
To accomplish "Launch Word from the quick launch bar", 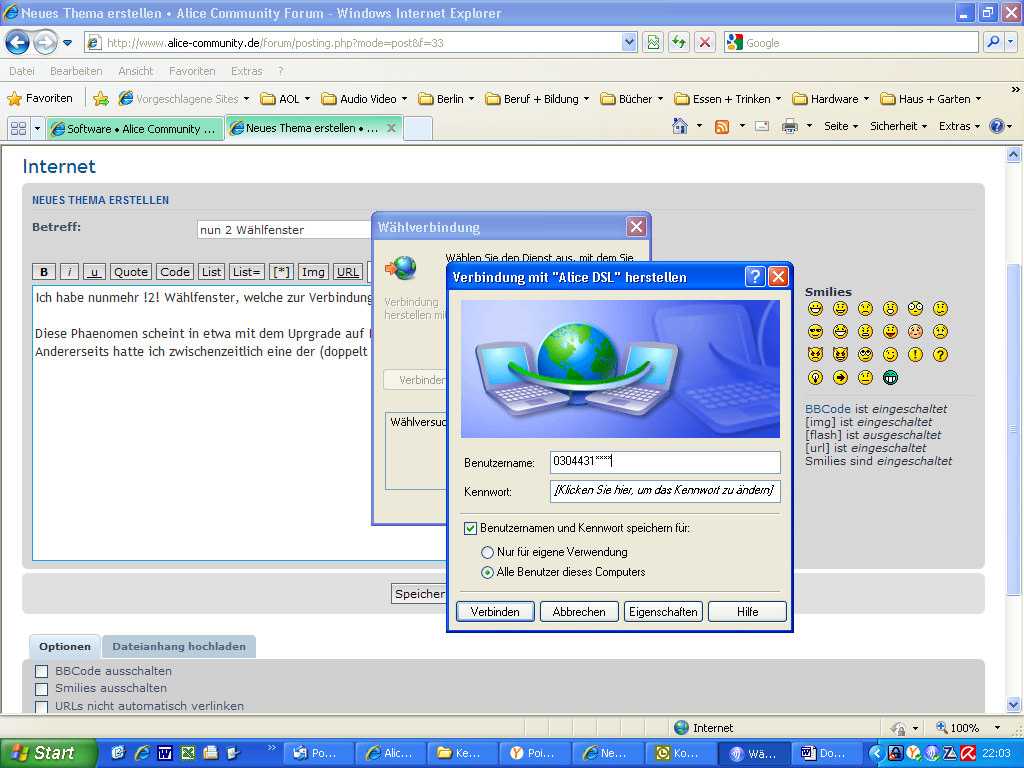I will point(163,753).
